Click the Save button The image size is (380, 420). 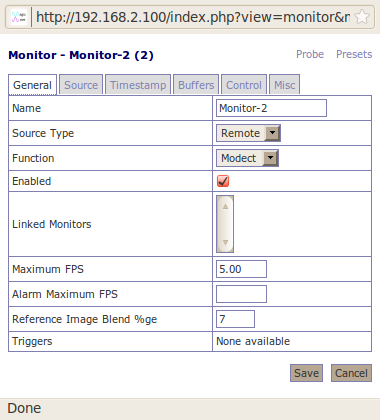[306, 373]
